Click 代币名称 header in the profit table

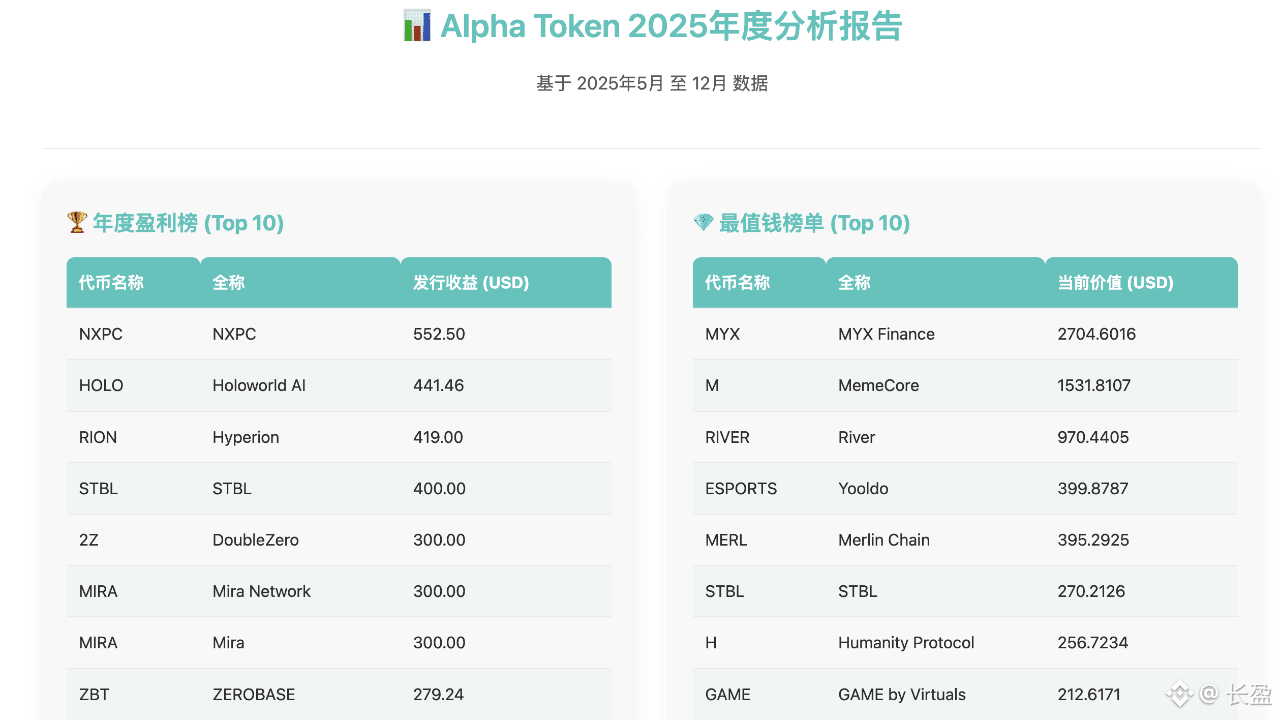pyautogui.click(x=111, y=283)
